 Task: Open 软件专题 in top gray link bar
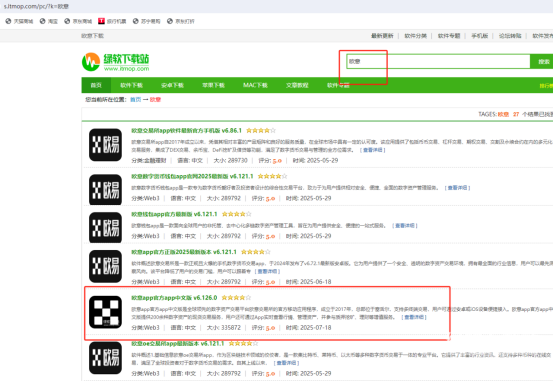(x=449, y=36)
